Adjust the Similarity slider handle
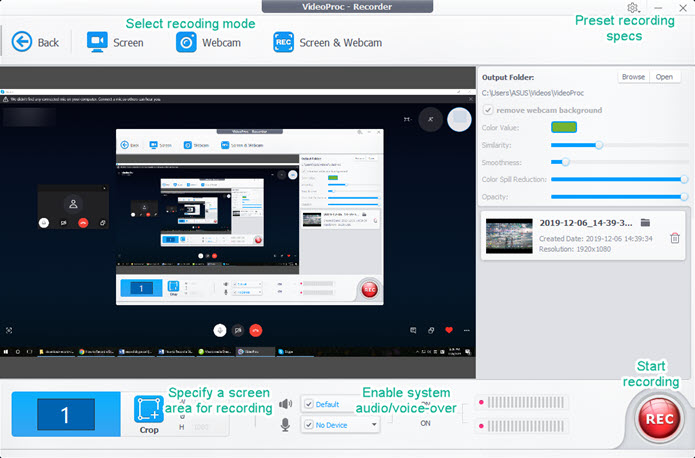The width and height of the screenshot is (695, 458). [599, 145]
